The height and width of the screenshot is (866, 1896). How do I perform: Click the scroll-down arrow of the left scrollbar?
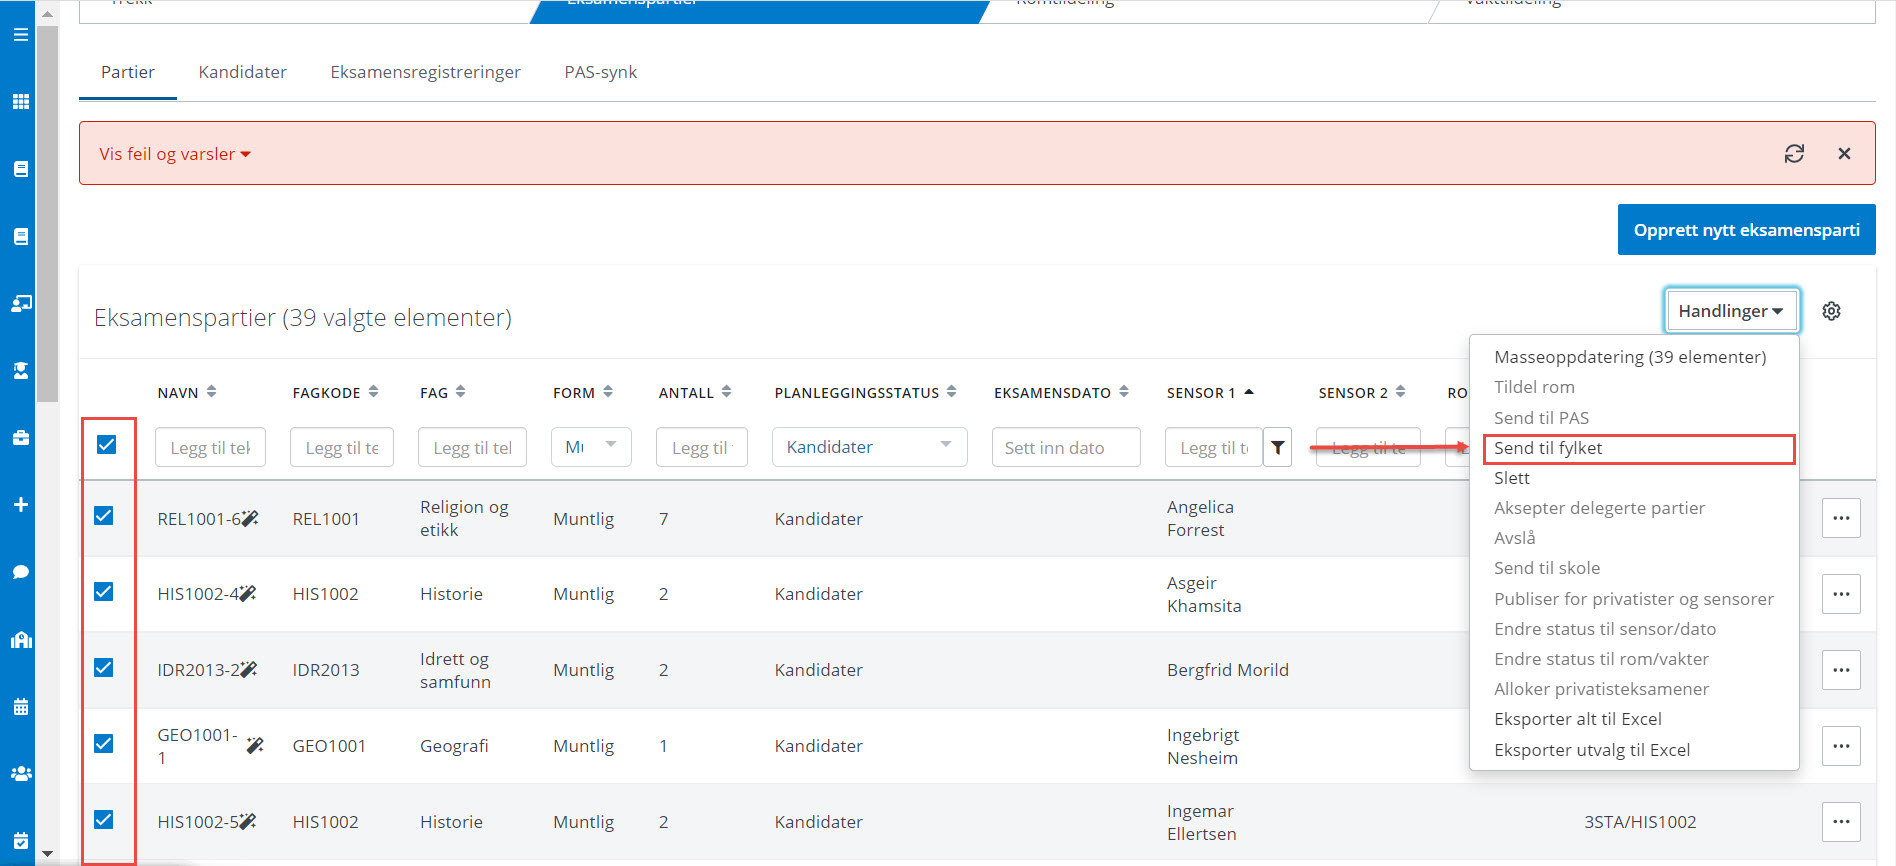pos(47,855)
